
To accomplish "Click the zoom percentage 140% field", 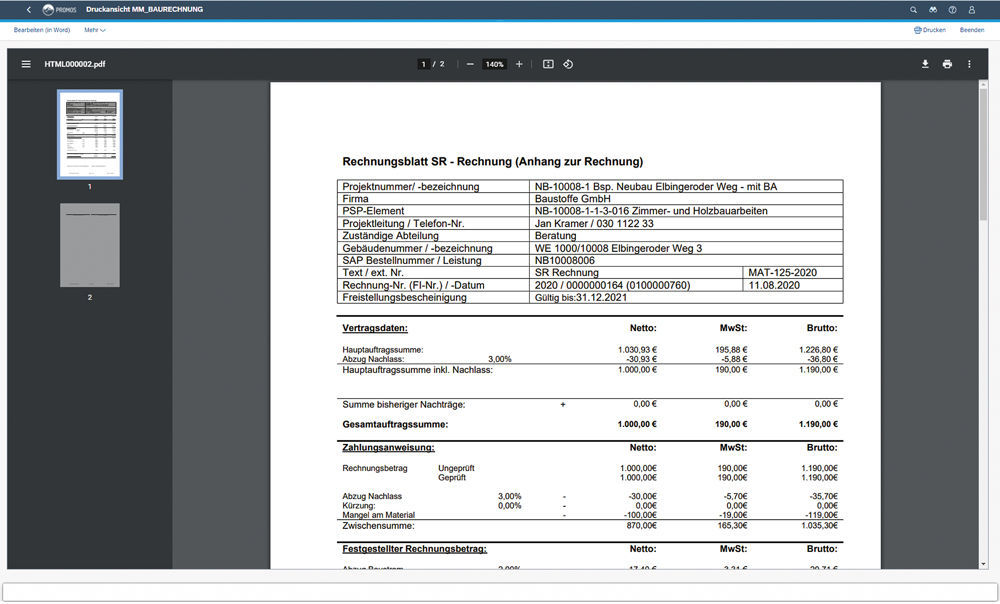I will pos(494,64).
